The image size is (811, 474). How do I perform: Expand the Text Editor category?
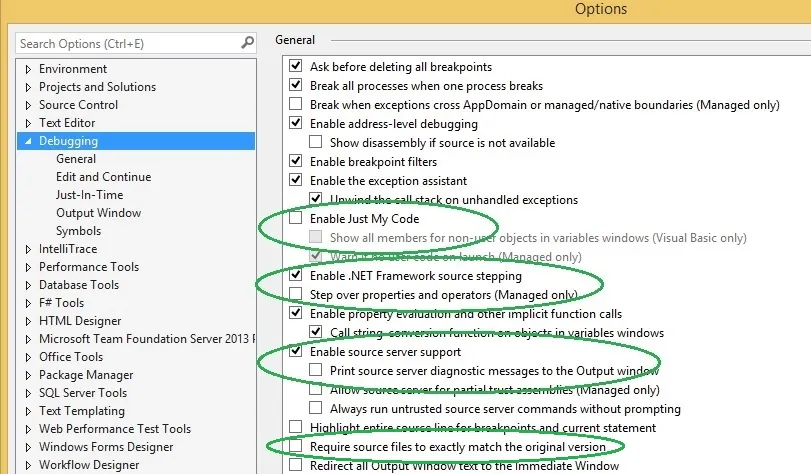28,123
